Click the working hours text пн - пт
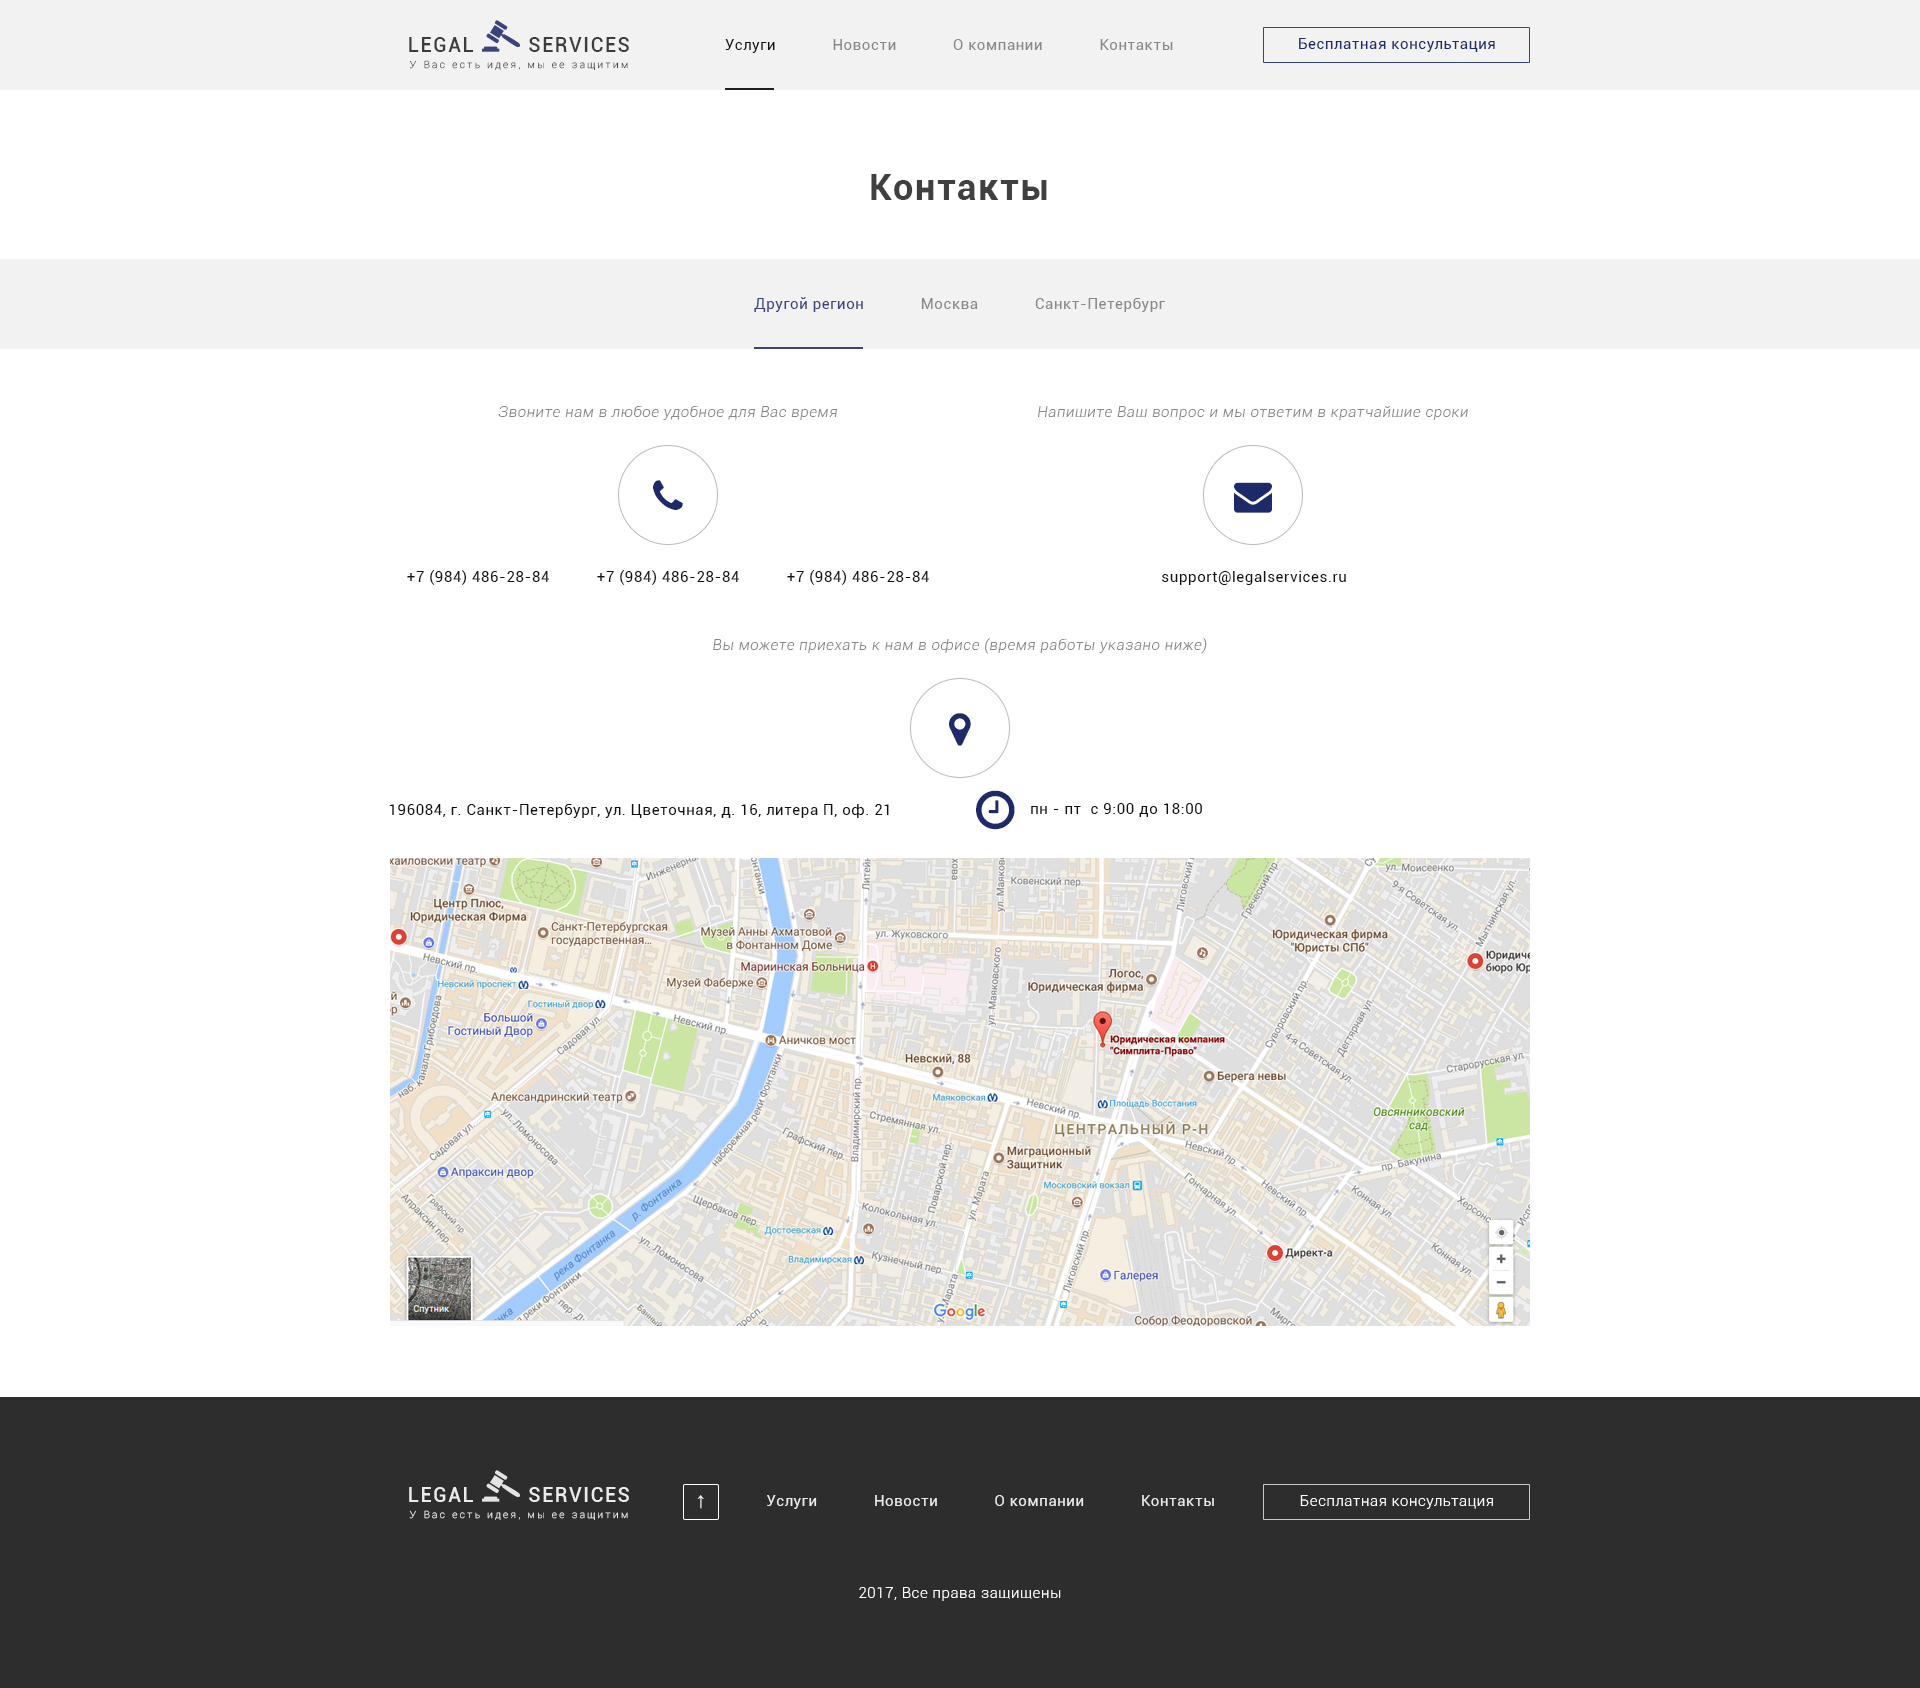Image resolution: width=1920 pixels, height=1688 pixels. coord(1116,809)
